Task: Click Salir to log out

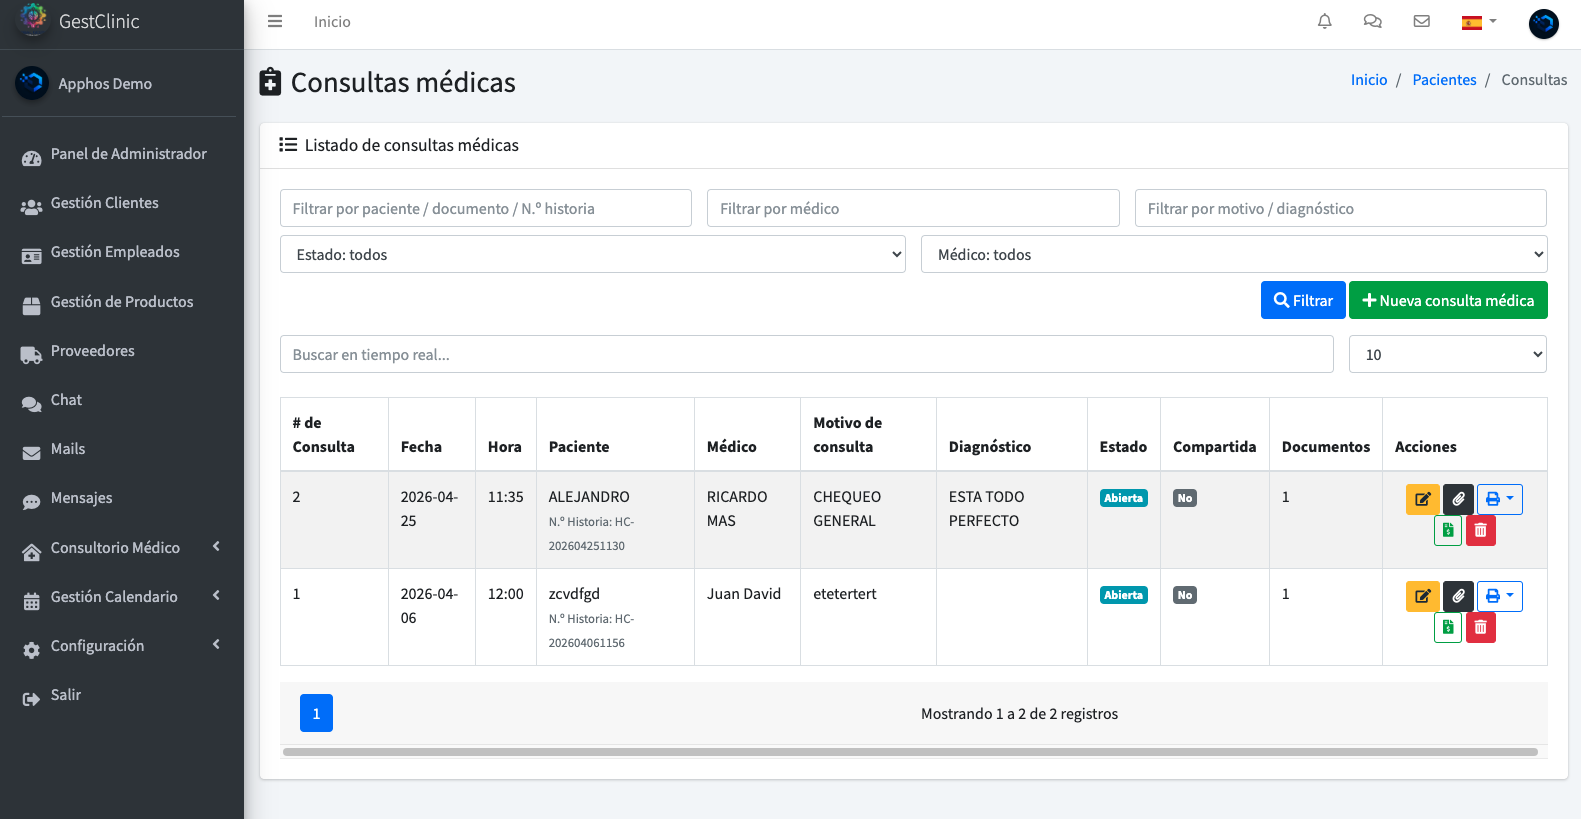Action: pyautogui.click(x=121, y=695)
